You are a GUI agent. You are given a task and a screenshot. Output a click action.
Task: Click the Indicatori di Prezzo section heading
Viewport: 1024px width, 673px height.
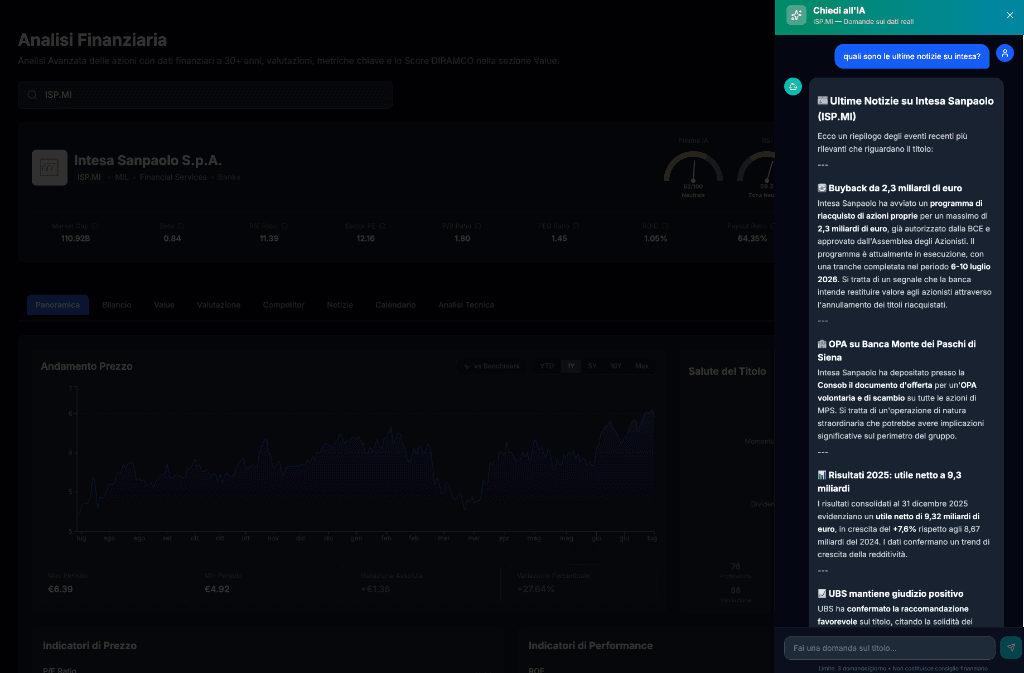[x=89, y=645]
